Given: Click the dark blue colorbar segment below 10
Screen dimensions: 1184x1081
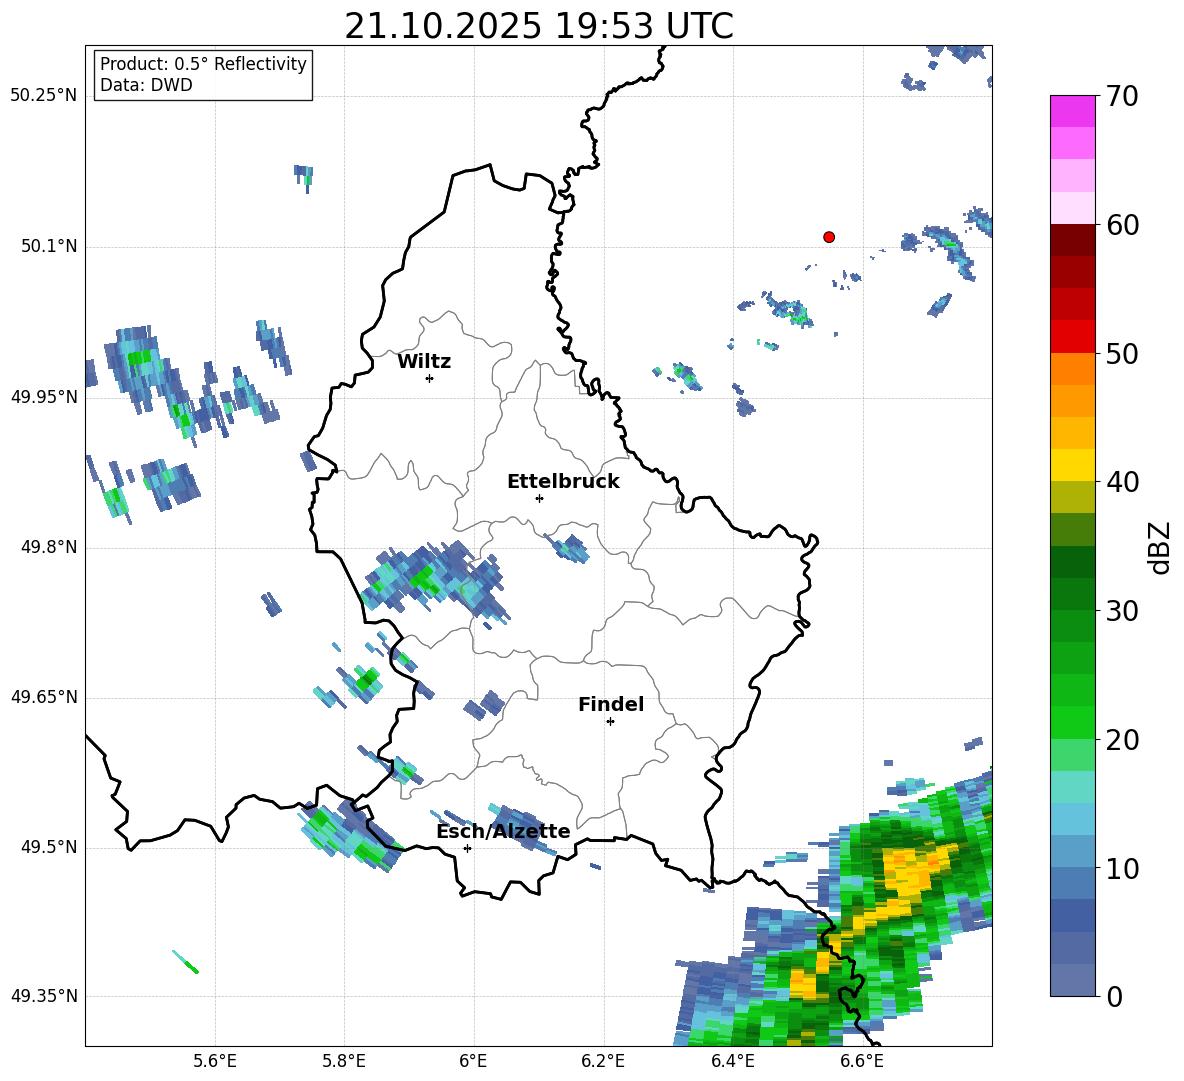Looking at the screenshot, I should pyautogui.click(x=1072, y=915).
